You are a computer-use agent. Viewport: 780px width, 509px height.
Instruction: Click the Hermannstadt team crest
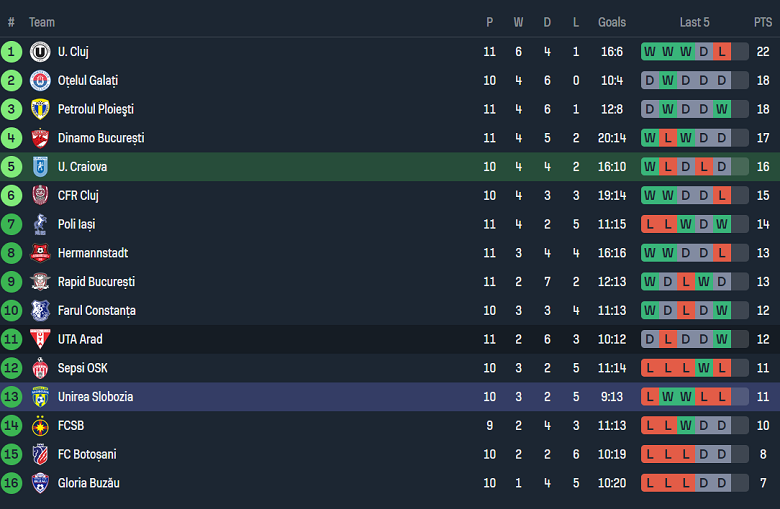(40, 253)
